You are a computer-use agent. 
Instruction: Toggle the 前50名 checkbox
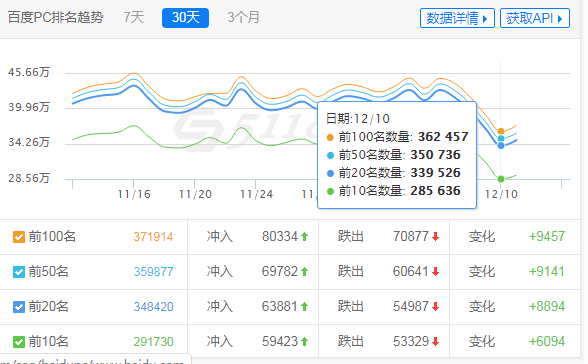click(x=19, y=272)
